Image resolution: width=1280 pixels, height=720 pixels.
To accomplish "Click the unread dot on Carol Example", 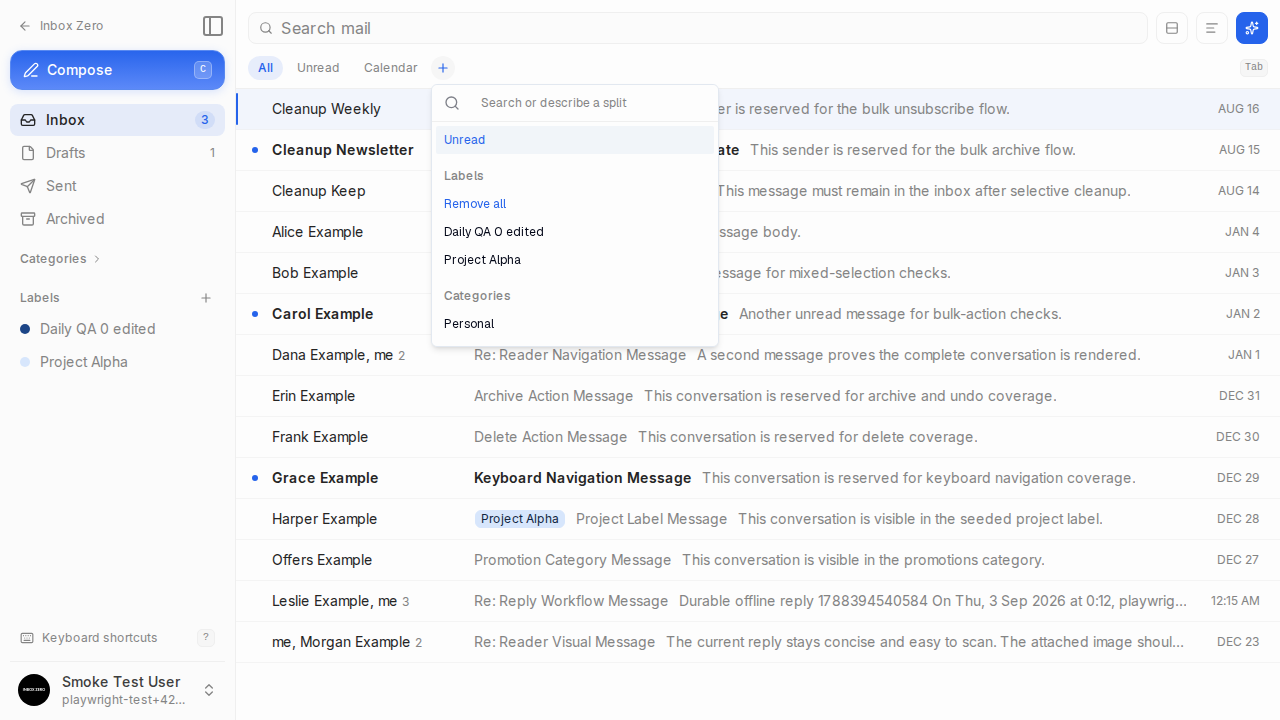I will 255,314.
